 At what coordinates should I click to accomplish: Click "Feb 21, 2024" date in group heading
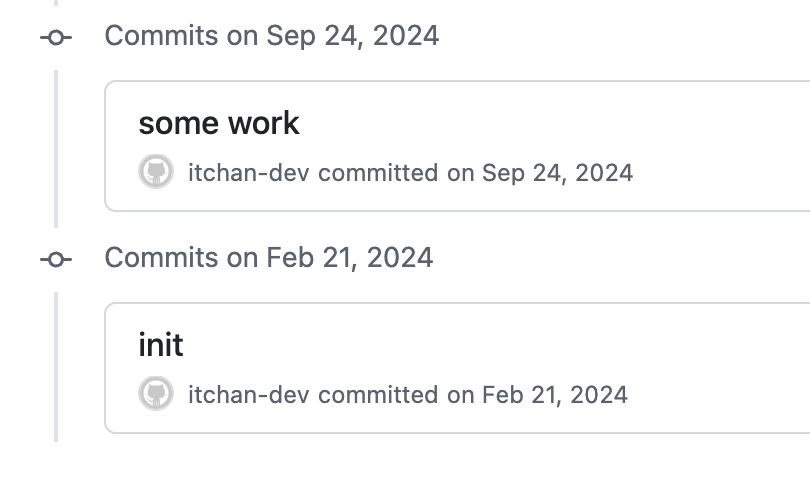tap(349, 258)
